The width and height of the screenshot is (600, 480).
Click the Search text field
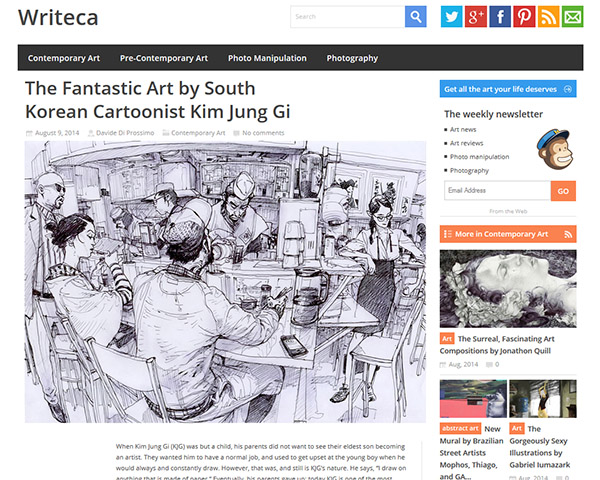(x=347, y=17)
